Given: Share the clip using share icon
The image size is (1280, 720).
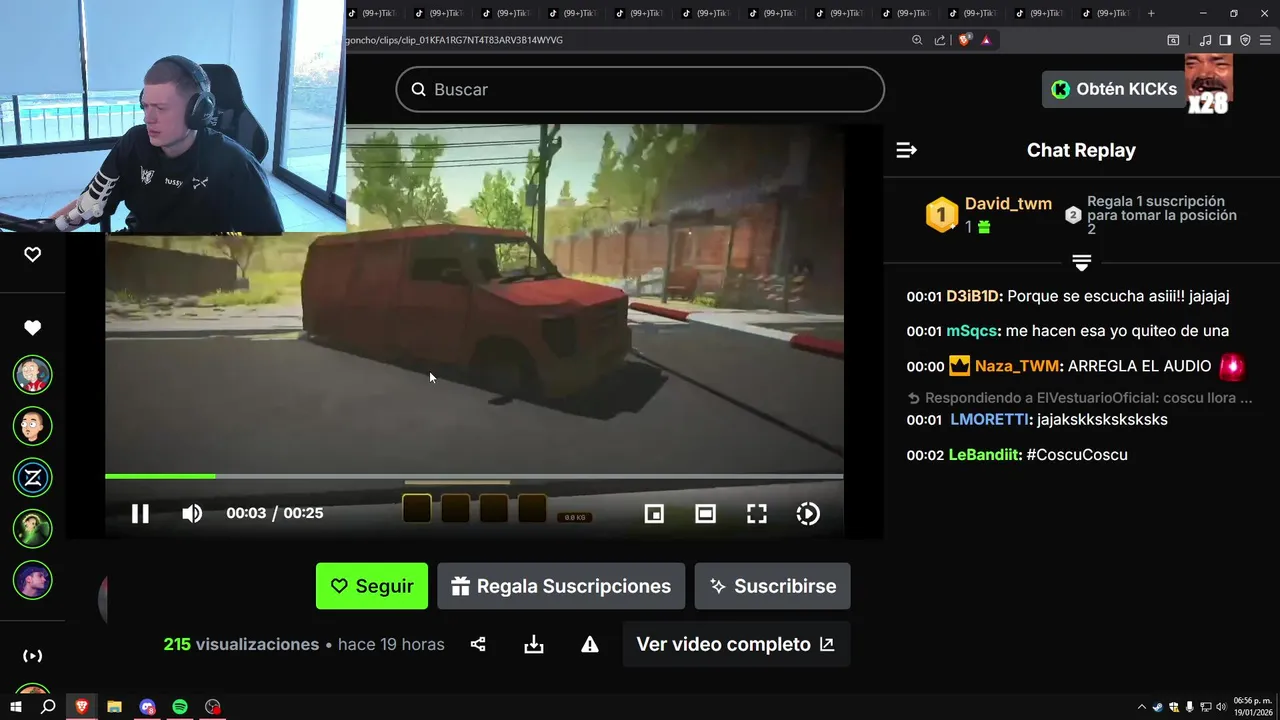Looking at the screenshot, I should coord(478,645).
